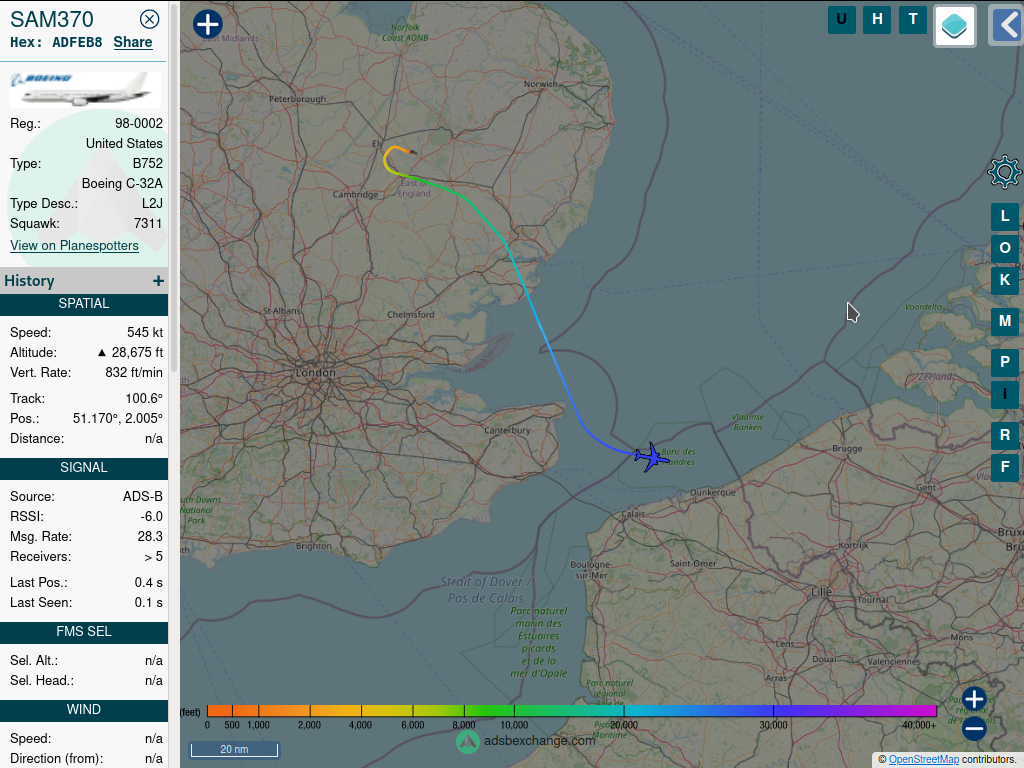Click the London label on map
Screen dimensions: 1024x768
coord(316,373)
